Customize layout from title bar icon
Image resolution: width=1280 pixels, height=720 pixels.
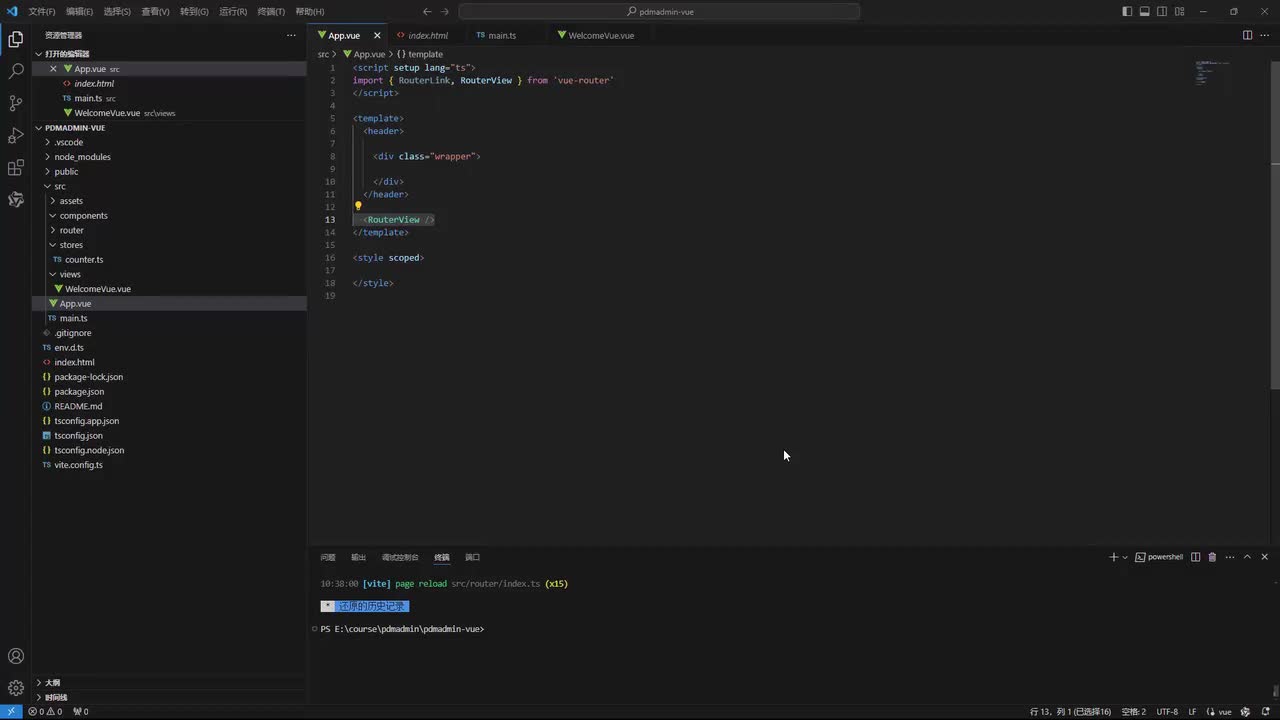1179,11
